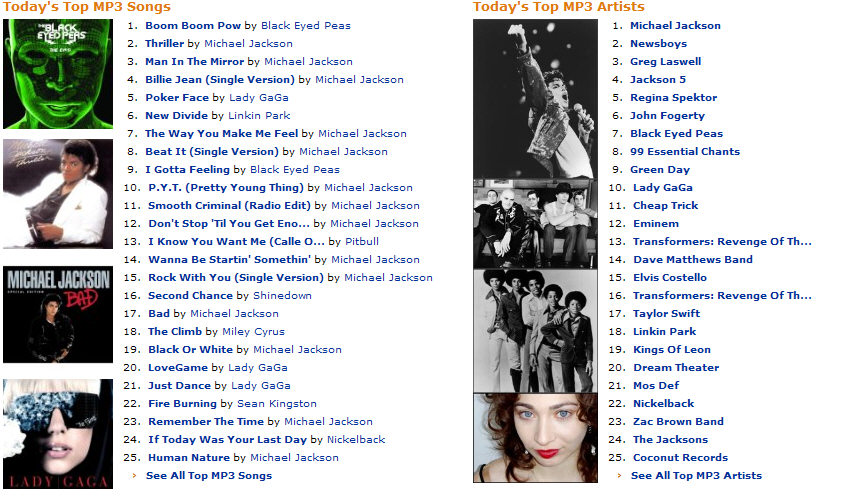Image resolution: width=856 pixels, height=504 pixels.
Task: Open the Jackson 5 group artist photo
Action: tap(535, 330)
